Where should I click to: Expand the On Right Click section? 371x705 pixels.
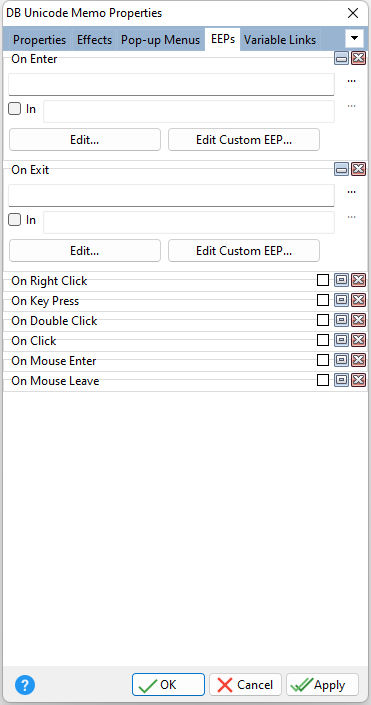coord(341,281)
